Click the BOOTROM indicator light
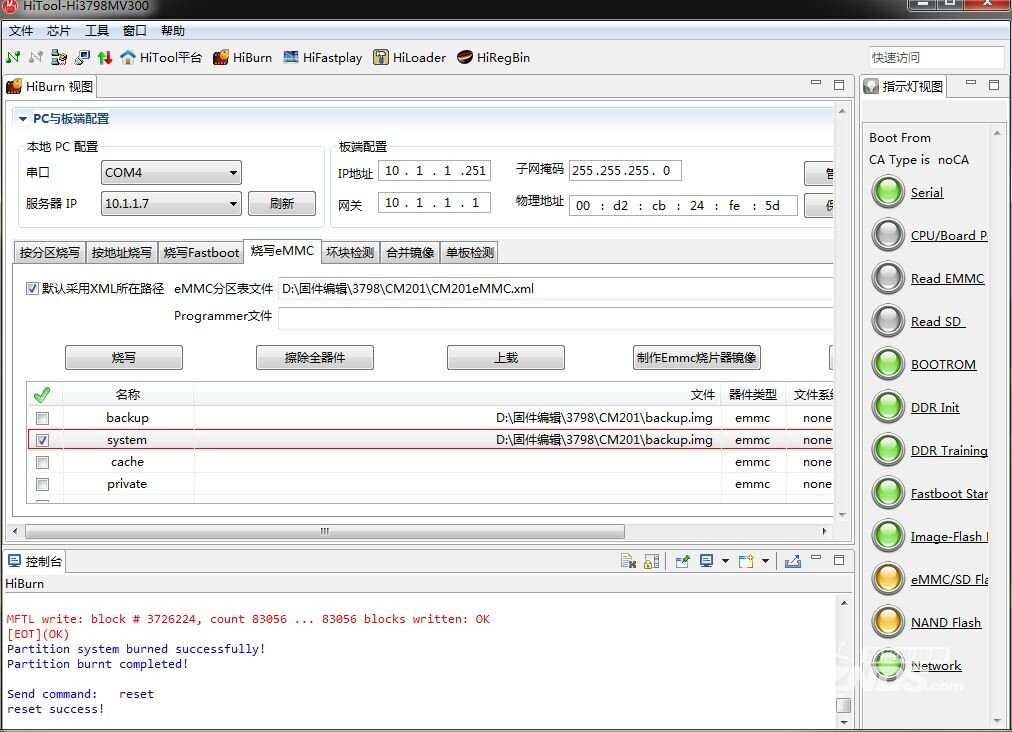Image resolution: width=1012 pixels, height=732 pixels. click(x=888, y=363)
